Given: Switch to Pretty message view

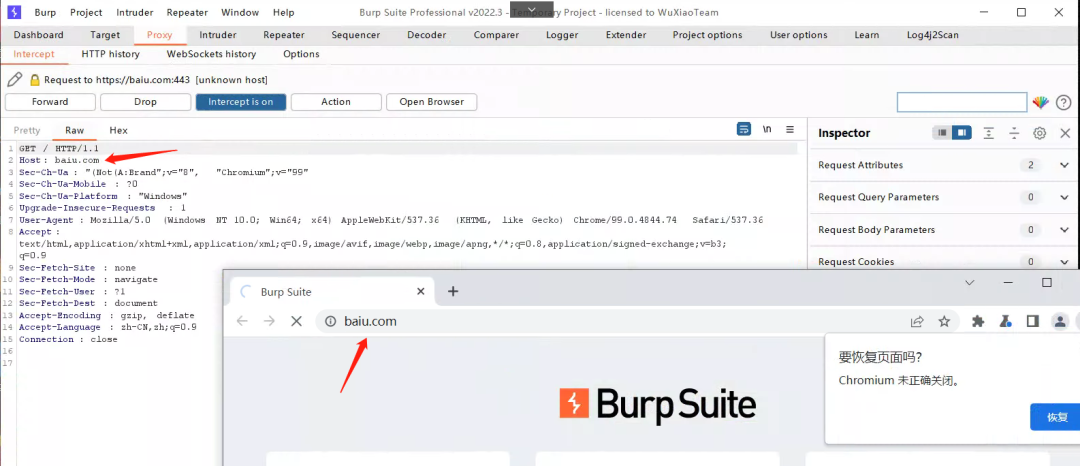Looking at the screenshot, I should pos(27,130).
